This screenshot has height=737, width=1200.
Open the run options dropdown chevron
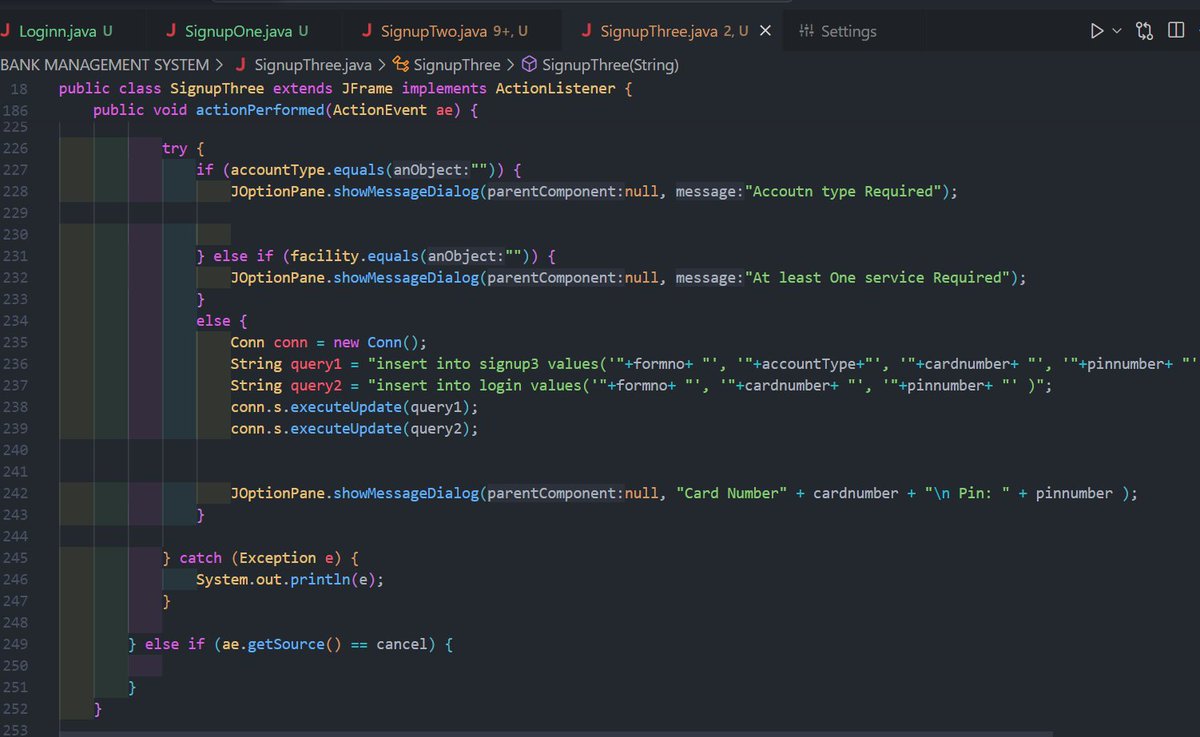1117,31
